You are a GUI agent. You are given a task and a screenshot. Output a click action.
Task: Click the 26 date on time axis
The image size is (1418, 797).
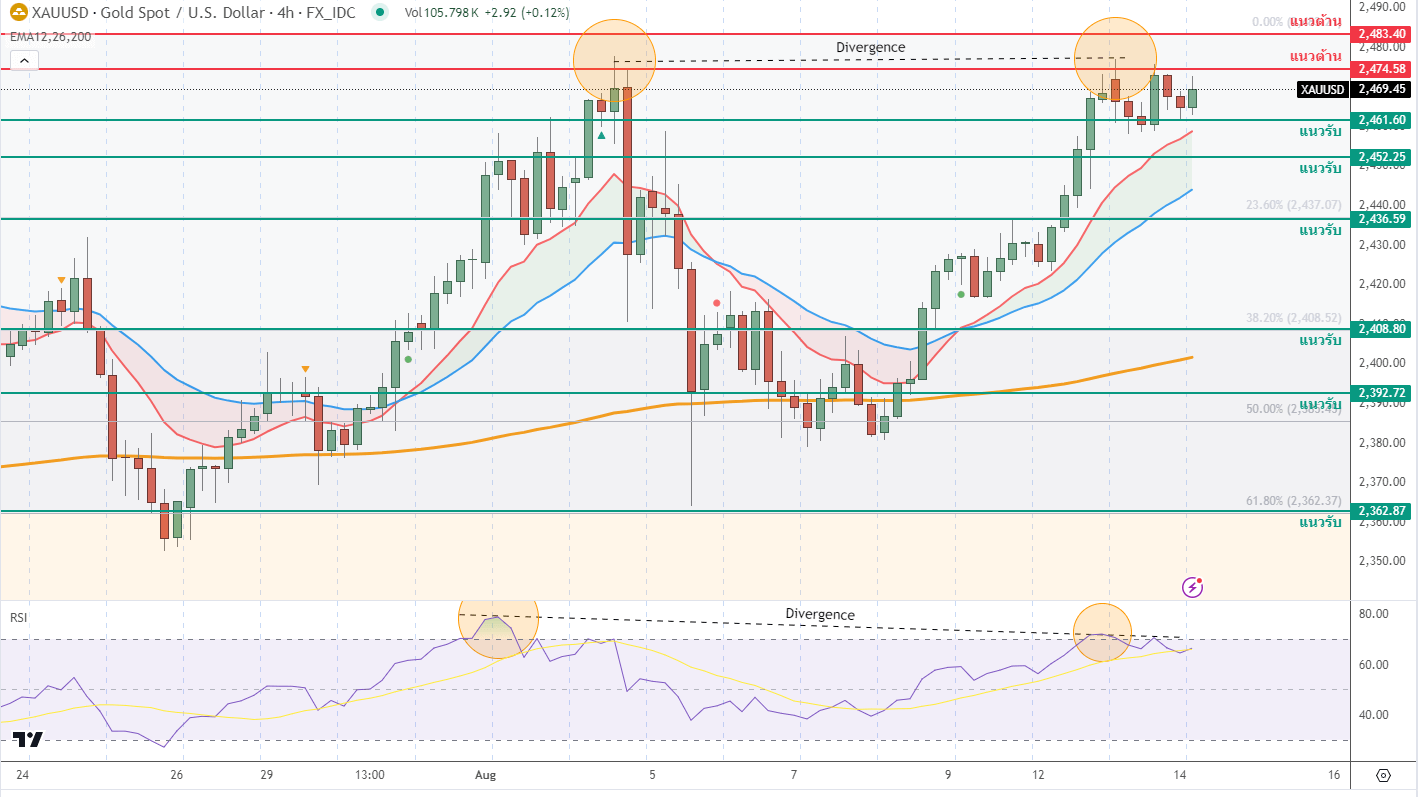pyautogui.click(x=177, y=775)
